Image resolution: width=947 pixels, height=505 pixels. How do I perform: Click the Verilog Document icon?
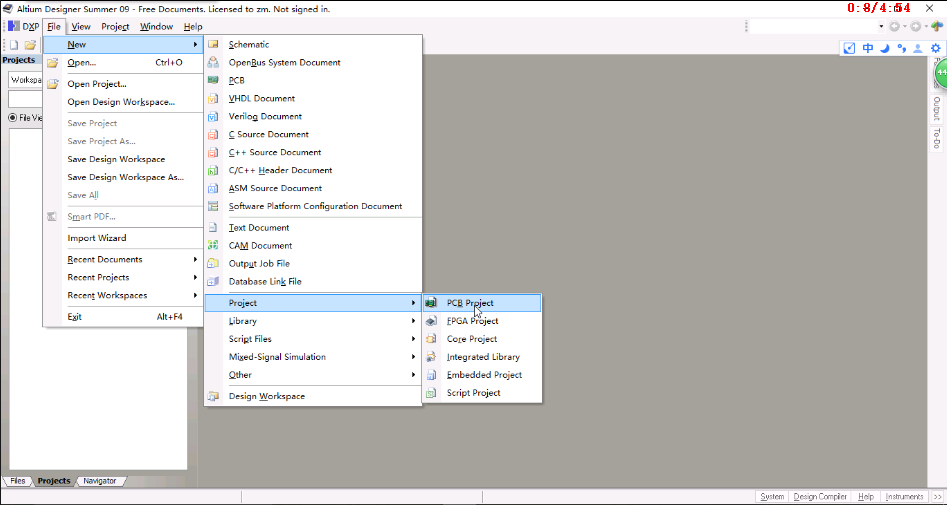click(x=213, y=117)
